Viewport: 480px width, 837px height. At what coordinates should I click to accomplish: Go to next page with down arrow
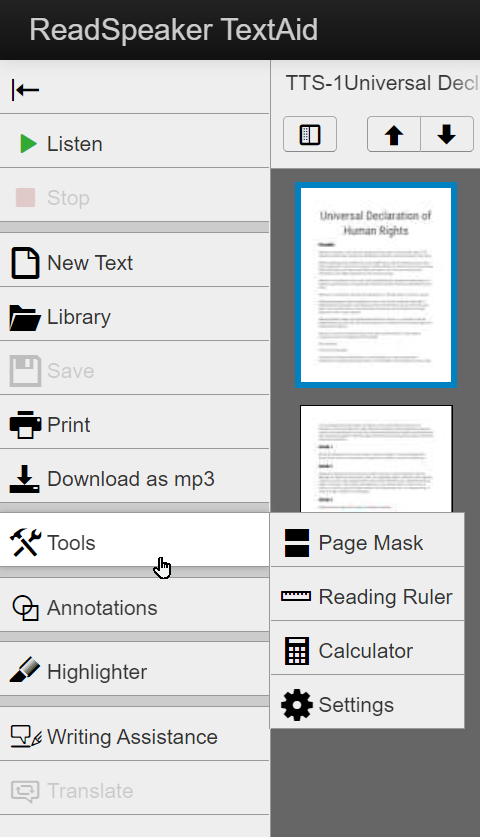[x=447, y=134]
